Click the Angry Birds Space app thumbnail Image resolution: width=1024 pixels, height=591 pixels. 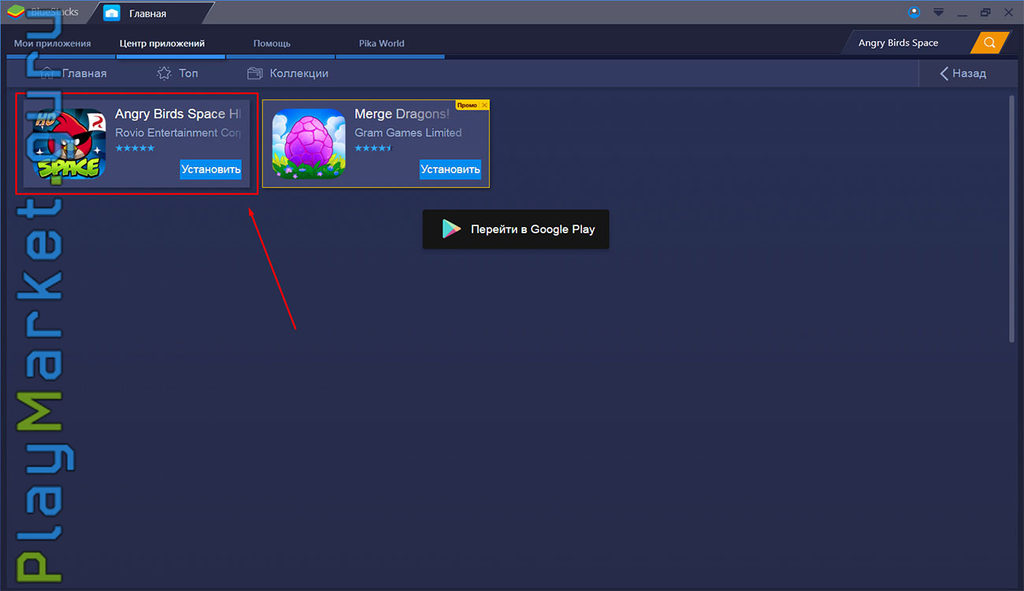70,144
